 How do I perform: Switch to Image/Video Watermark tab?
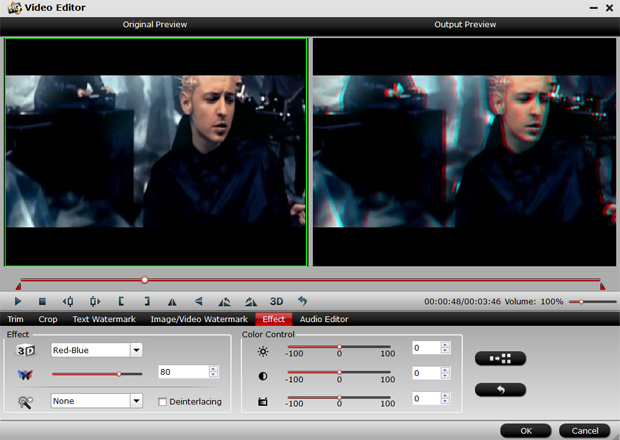coord(199,319)
